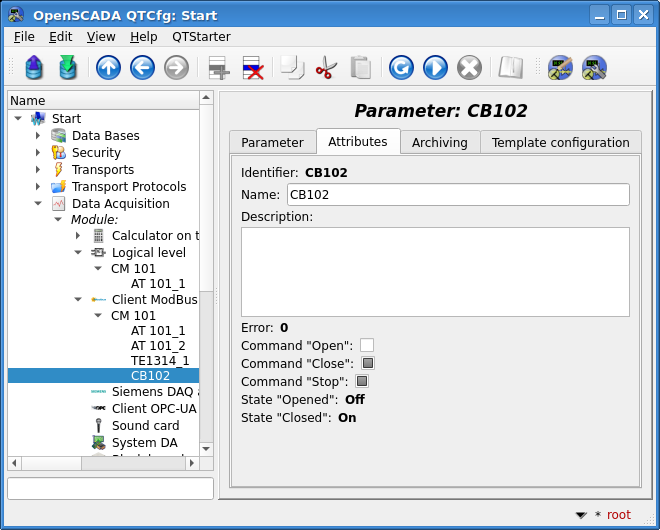Click in the Name input field
Viewport: 660px width, 530px height.
[458, 194]
